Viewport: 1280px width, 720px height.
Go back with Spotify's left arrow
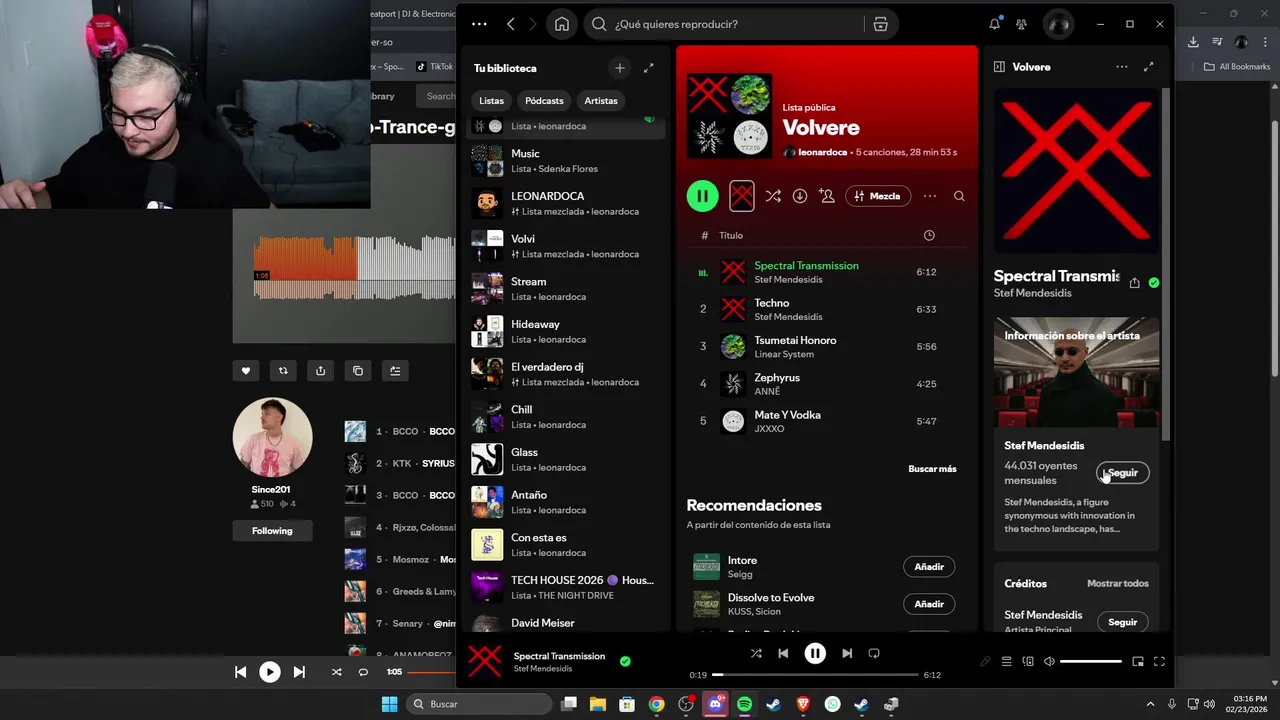[511, 24]
